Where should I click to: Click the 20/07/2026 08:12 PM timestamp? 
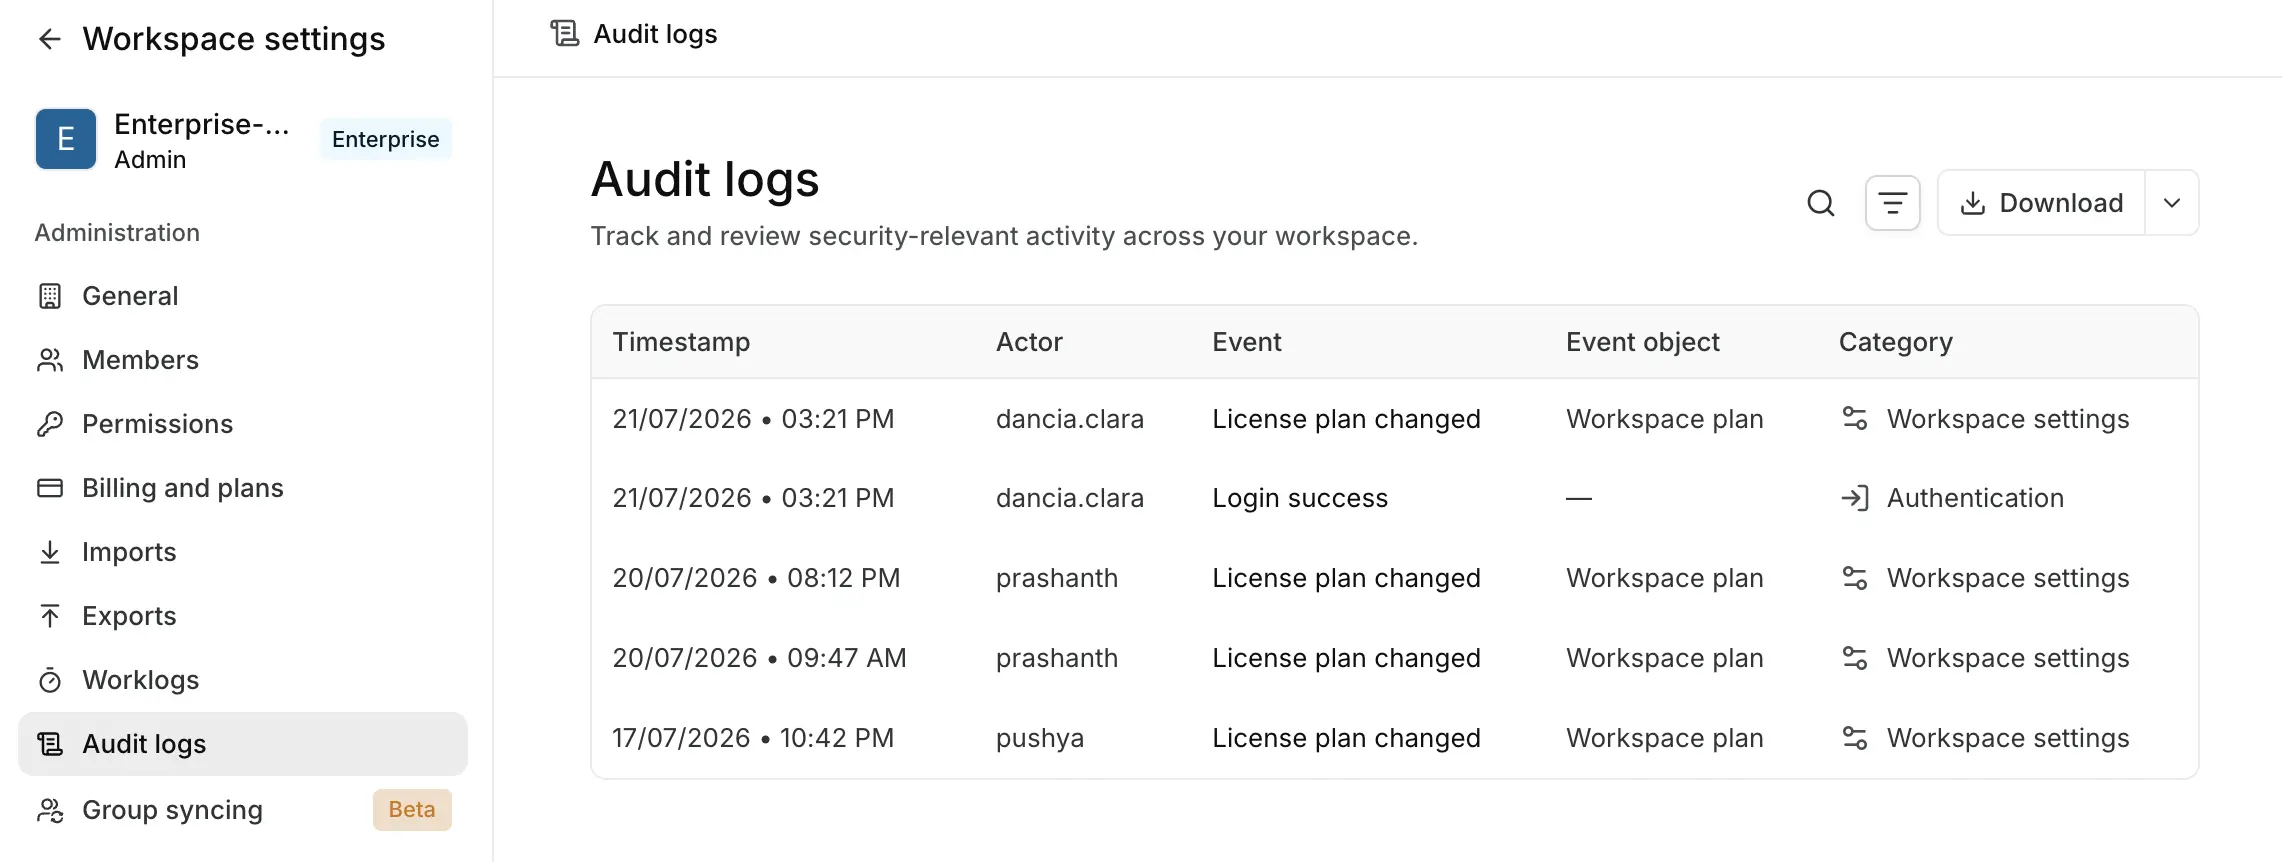[757, 578]
